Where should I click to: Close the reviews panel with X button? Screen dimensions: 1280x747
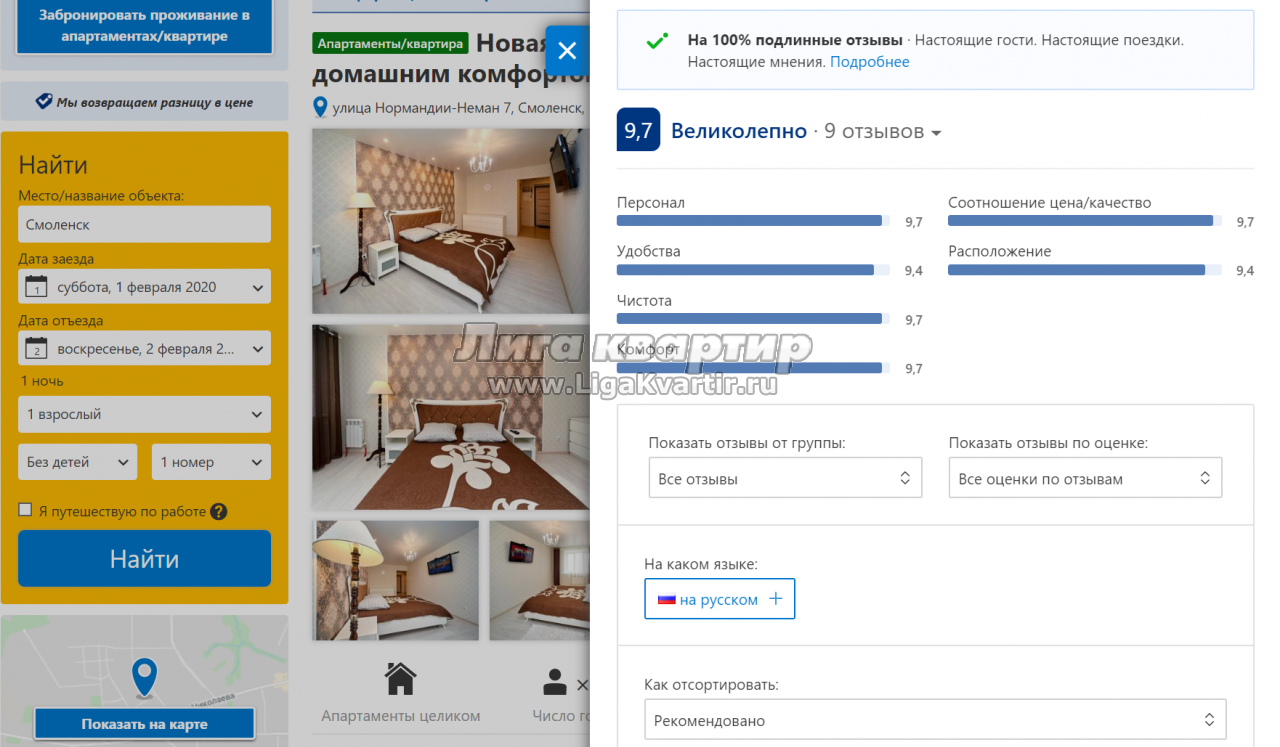click(567, 51)
